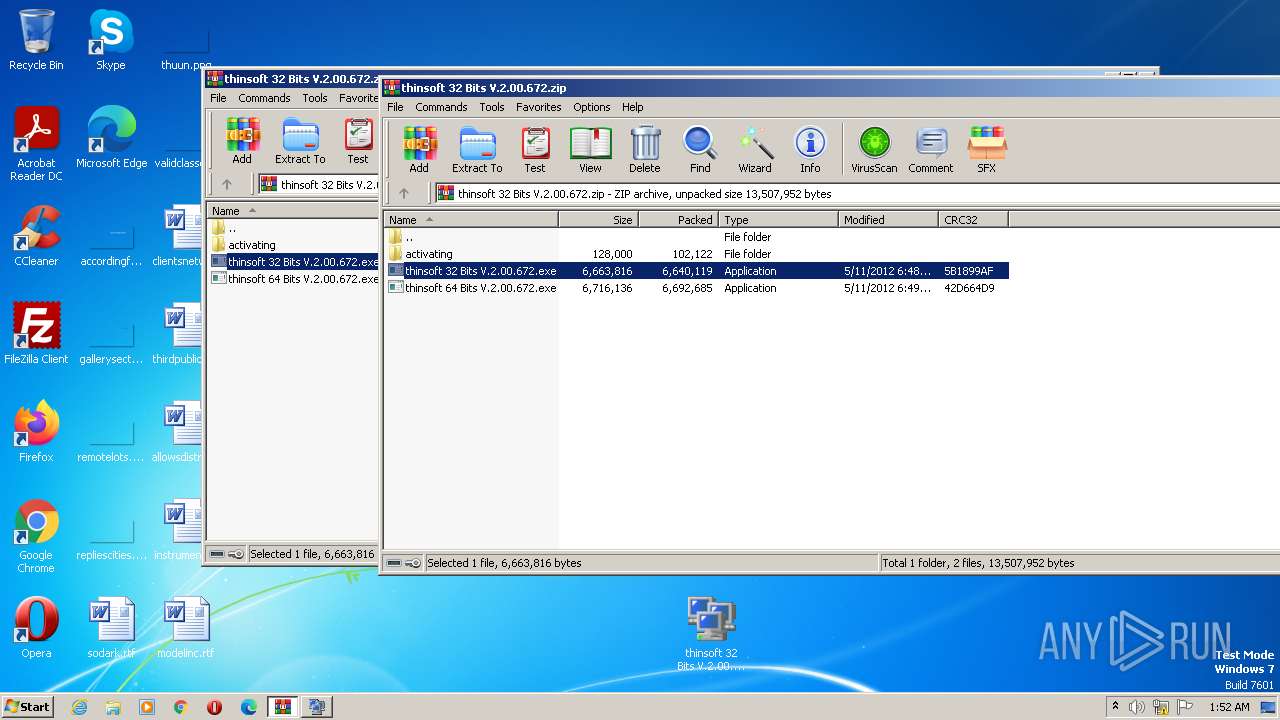This screenshot has height=720, width=1280.
Task: Open Windows Explorer from the taskbar
Action: [x=113, y=707]
